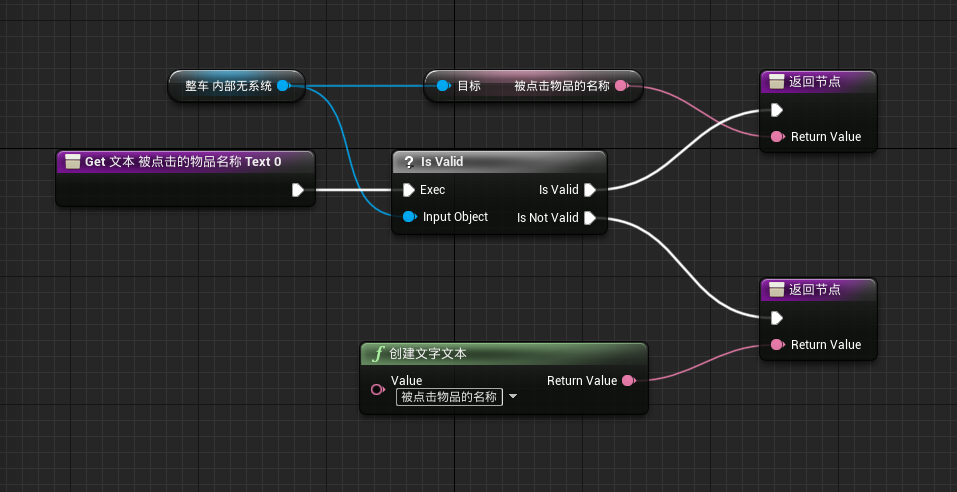This screenshot has width=957, height=492.
Task: Select the 整车 内部无系统 variable node label
Action: tap(228, 86)
